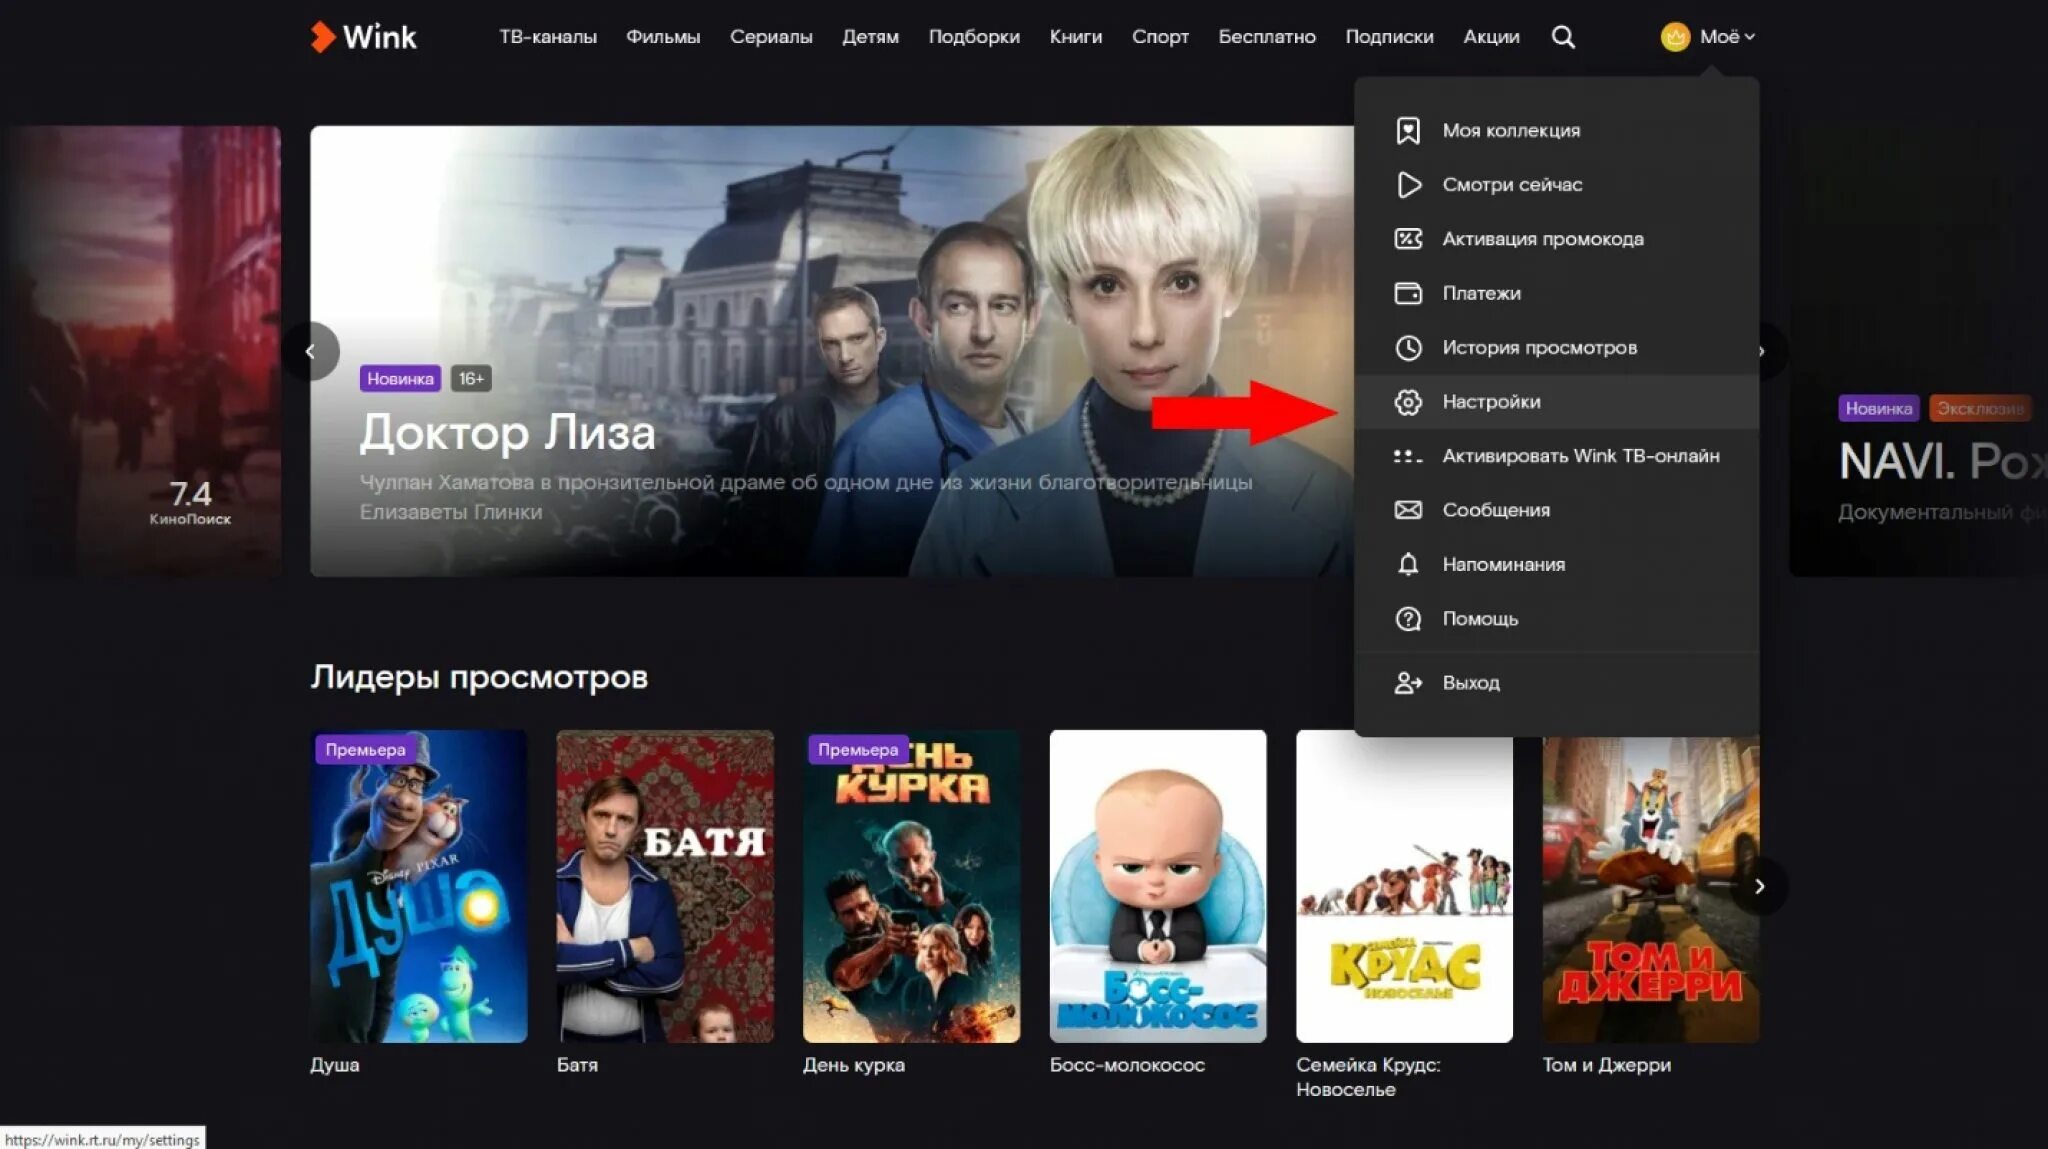Click the Батя title text

click(x=577, y=1065)
